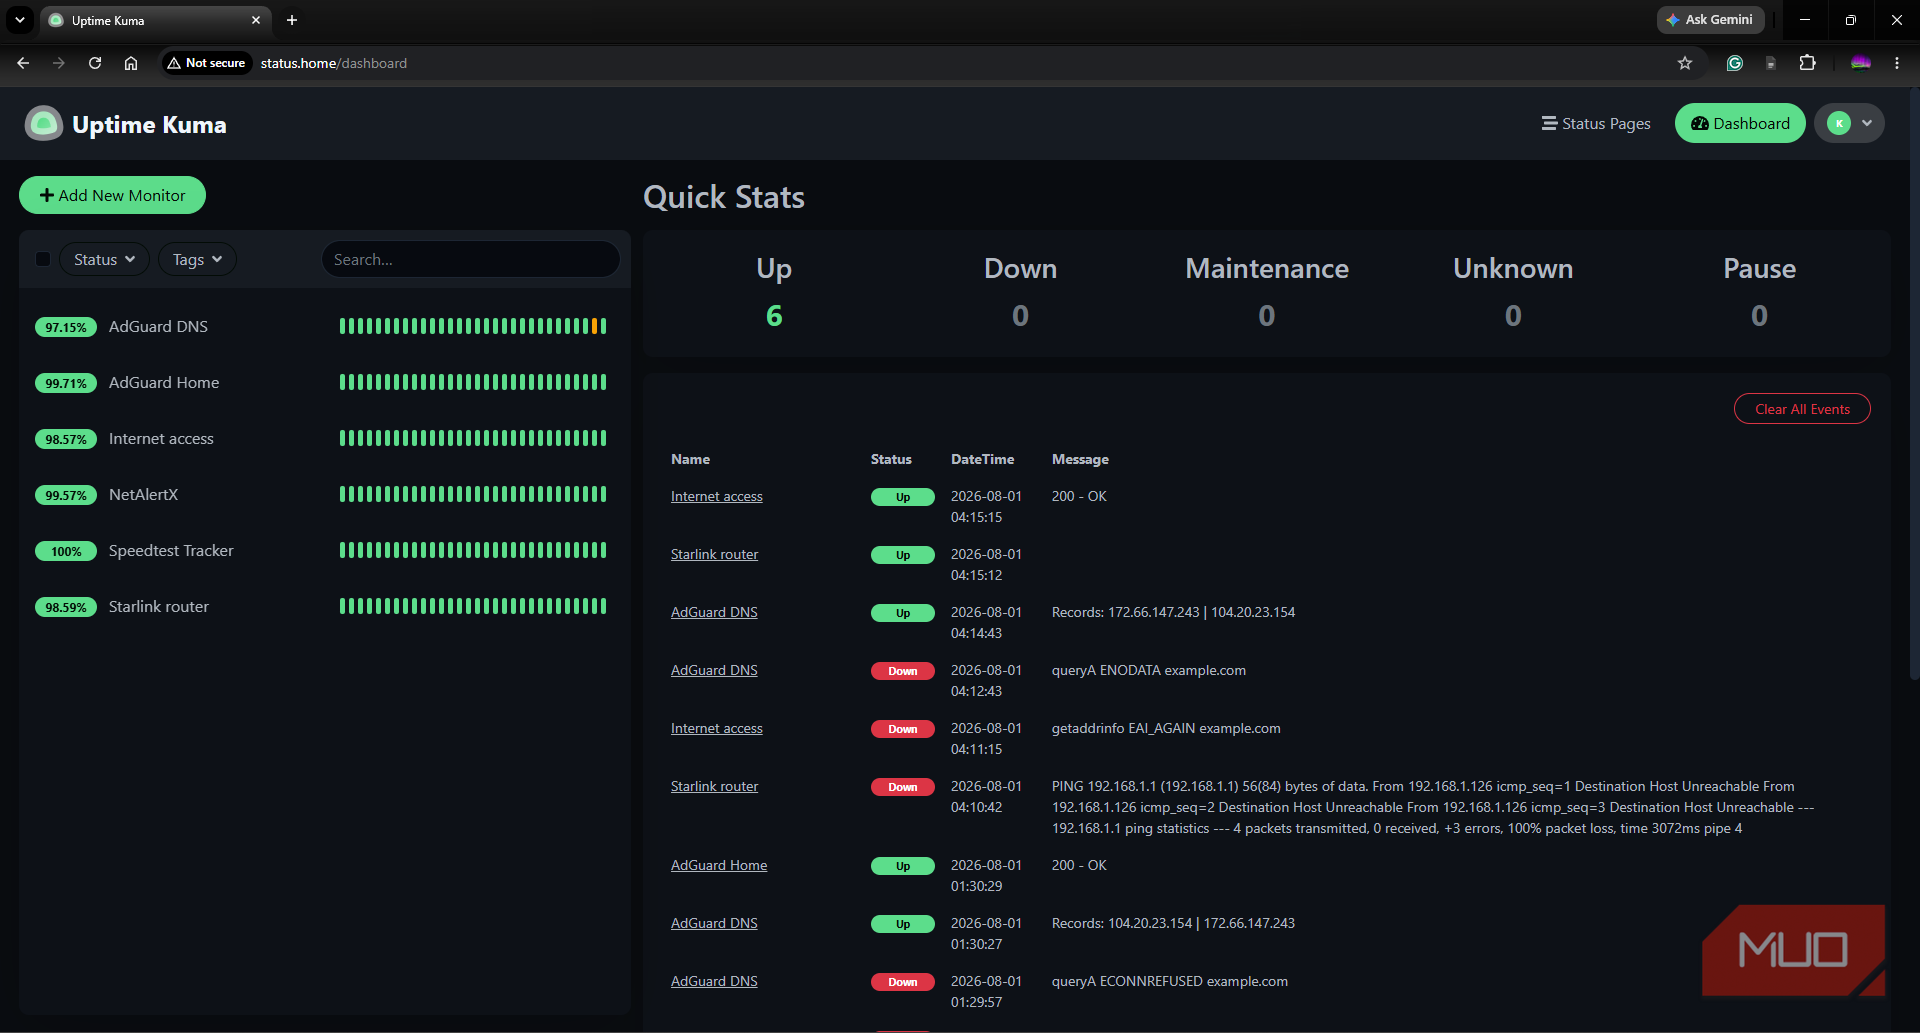The height and width of the screenshot is (1033, 1920).
Task: Open Starlink router link at 04:10:42
Action: click(x=714, y=786)
